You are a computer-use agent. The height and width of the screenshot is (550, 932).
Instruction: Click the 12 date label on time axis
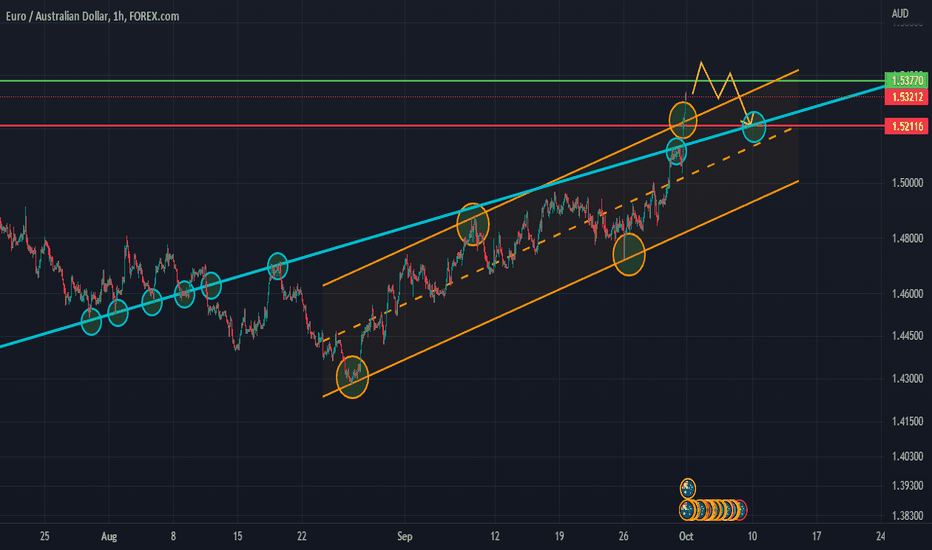(495, 536)
